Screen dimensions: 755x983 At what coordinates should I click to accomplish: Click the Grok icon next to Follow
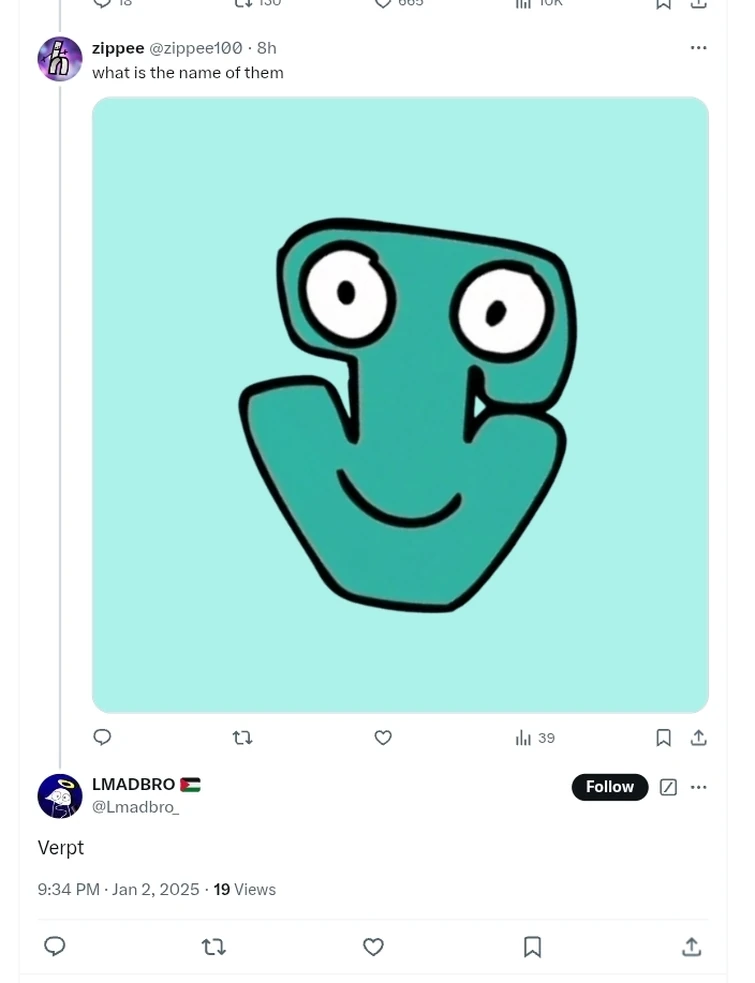tap(668, 787)
